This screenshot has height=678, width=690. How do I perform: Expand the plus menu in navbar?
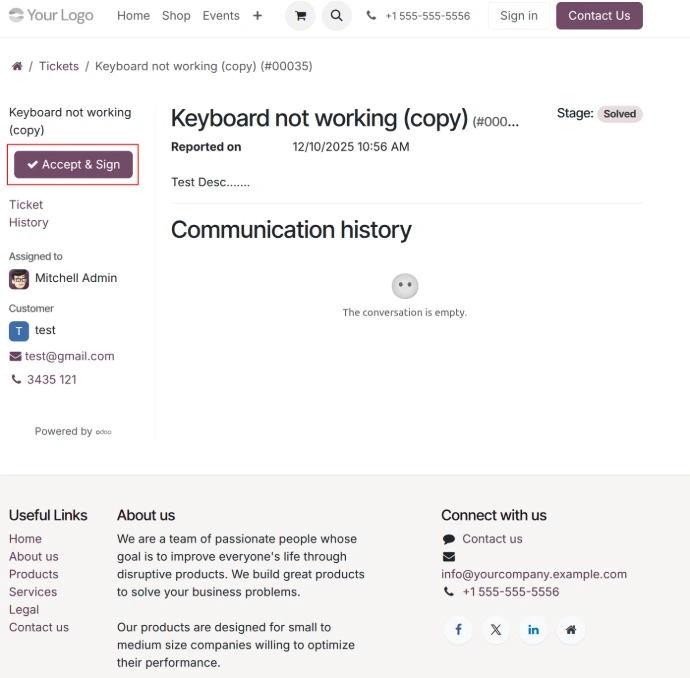257,16
